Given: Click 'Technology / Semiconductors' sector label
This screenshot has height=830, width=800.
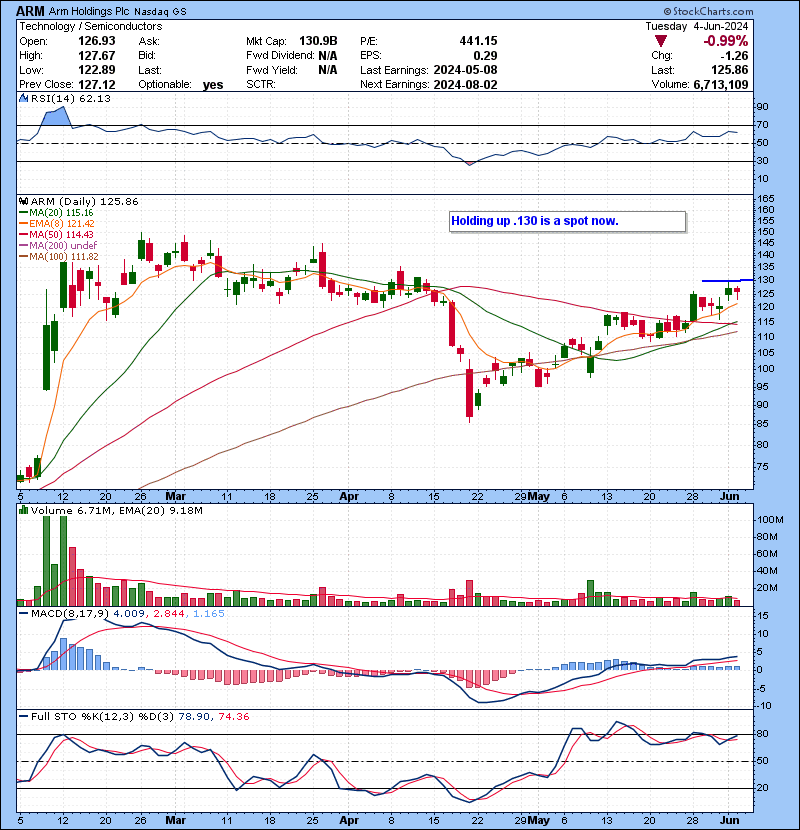Looking at the screenshot, I should [91, 26].
